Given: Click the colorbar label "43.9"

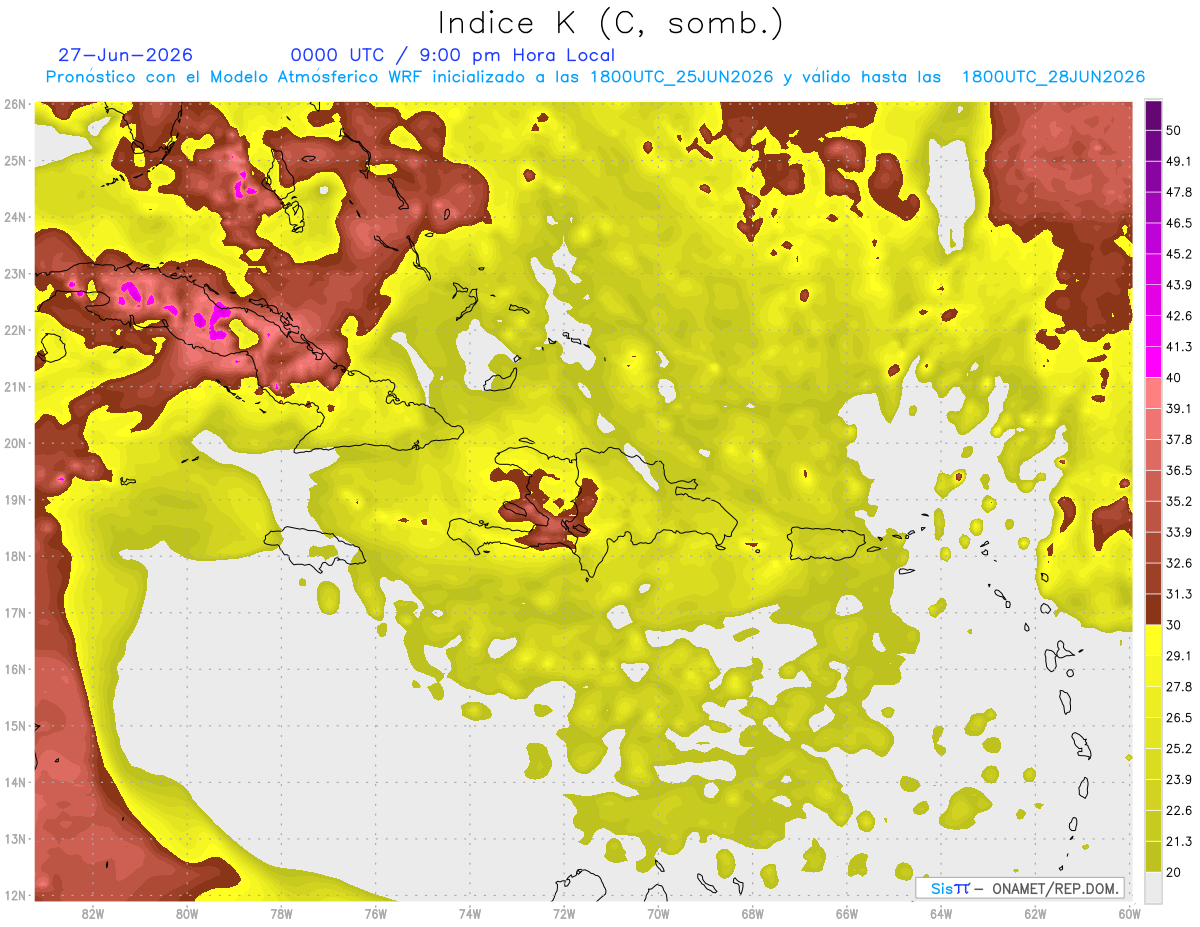Looking at the screenshot, I should (x=1179, y=285).
